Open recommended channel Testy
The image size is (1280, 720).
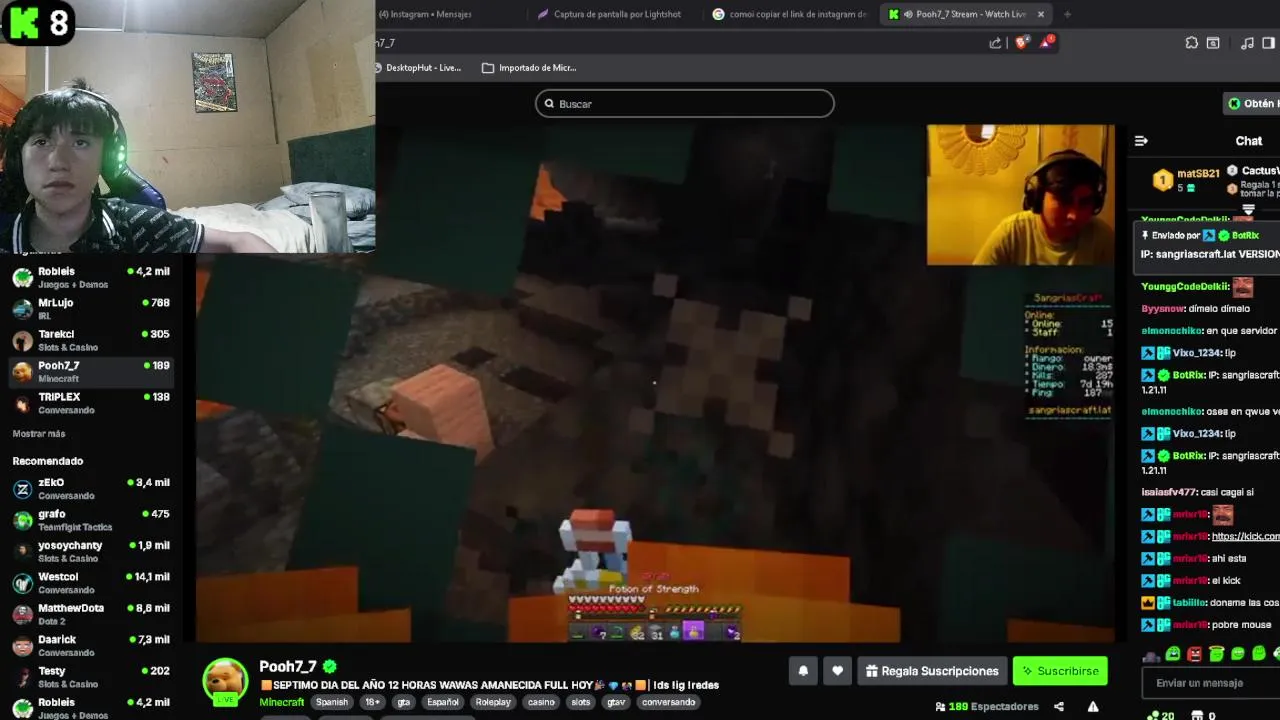(x=91, y=677)
